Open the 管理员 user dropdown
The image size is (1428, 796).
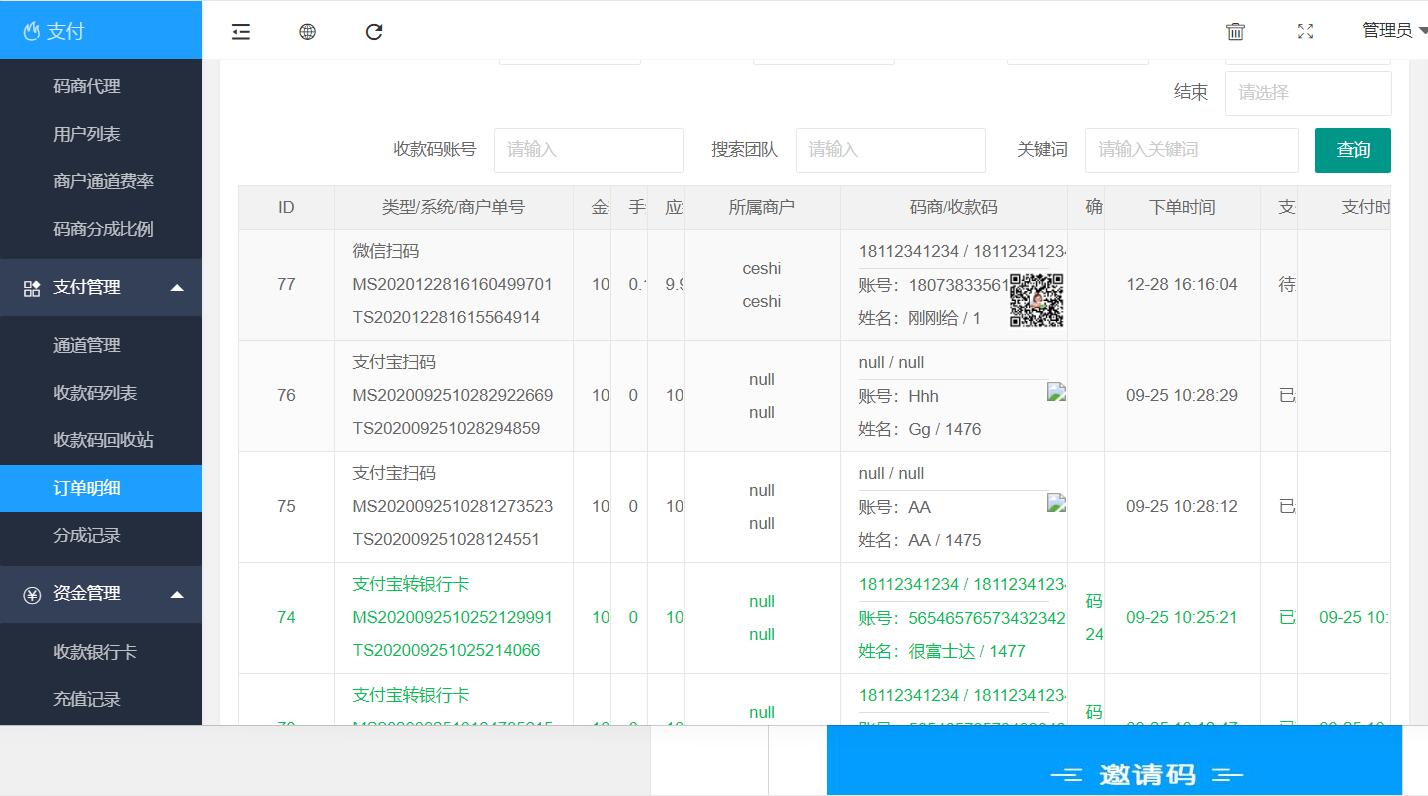(x=1393, y=31)
